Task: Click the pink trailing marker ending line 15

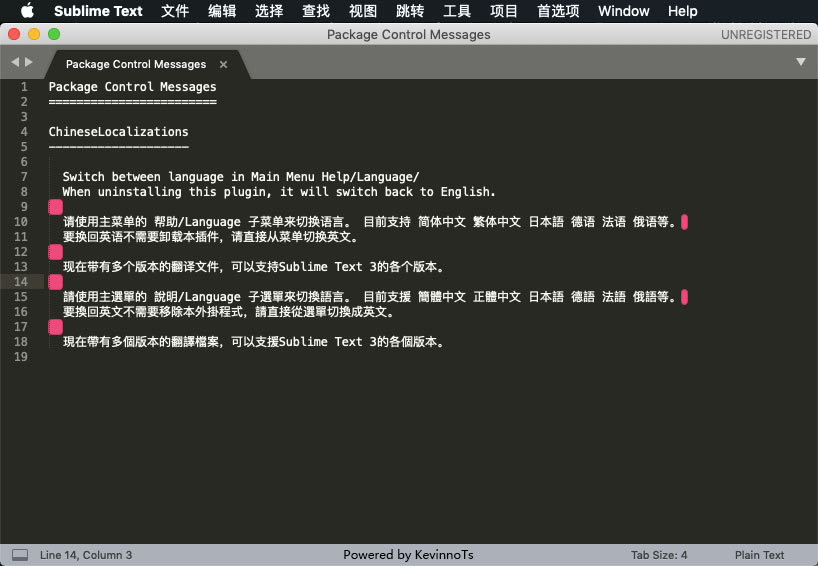Action: click(x=684, y=297)
